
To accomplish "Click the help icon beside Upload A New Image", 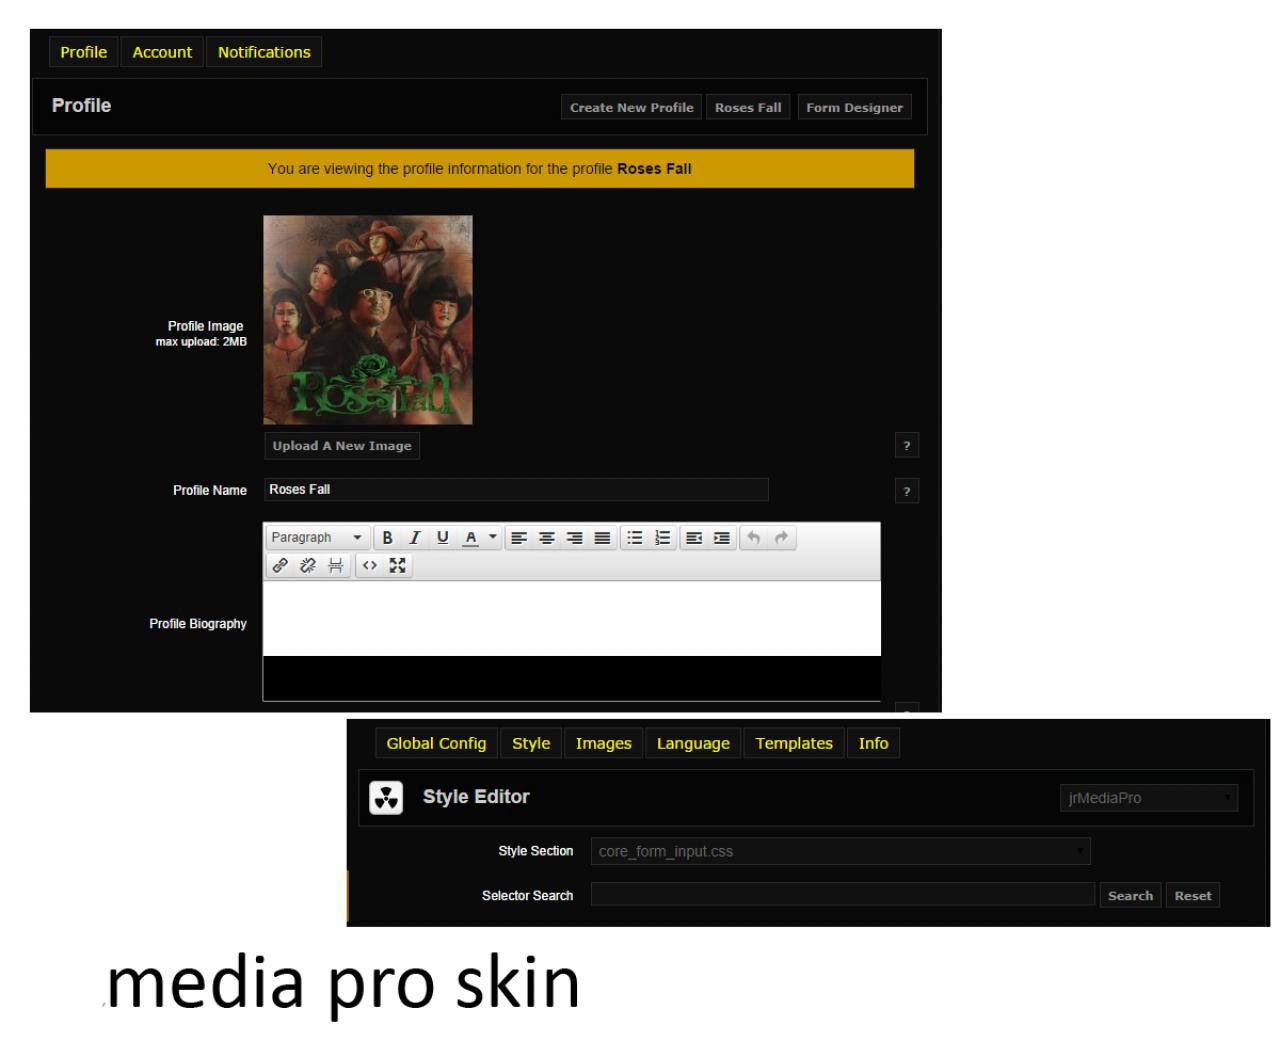I will tap(907, 446).
